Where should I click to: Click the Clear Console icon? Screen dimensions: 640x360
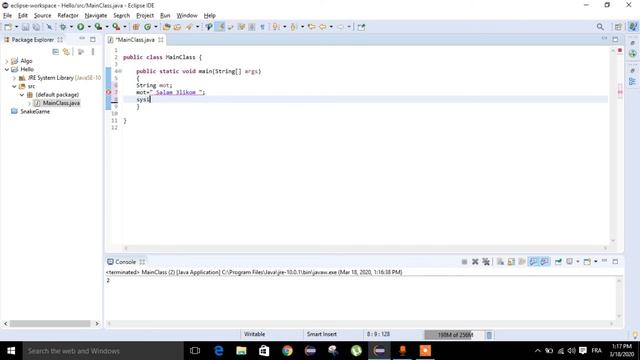click(500, 262)
